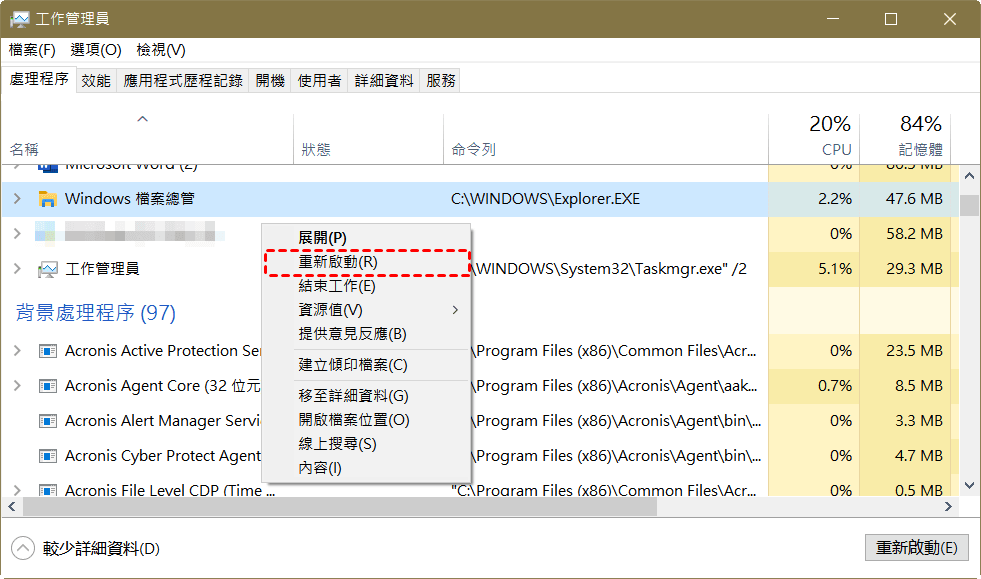
Task: Click the Acronis Cyber Protect Agent icon
Action: click(48, 456)
